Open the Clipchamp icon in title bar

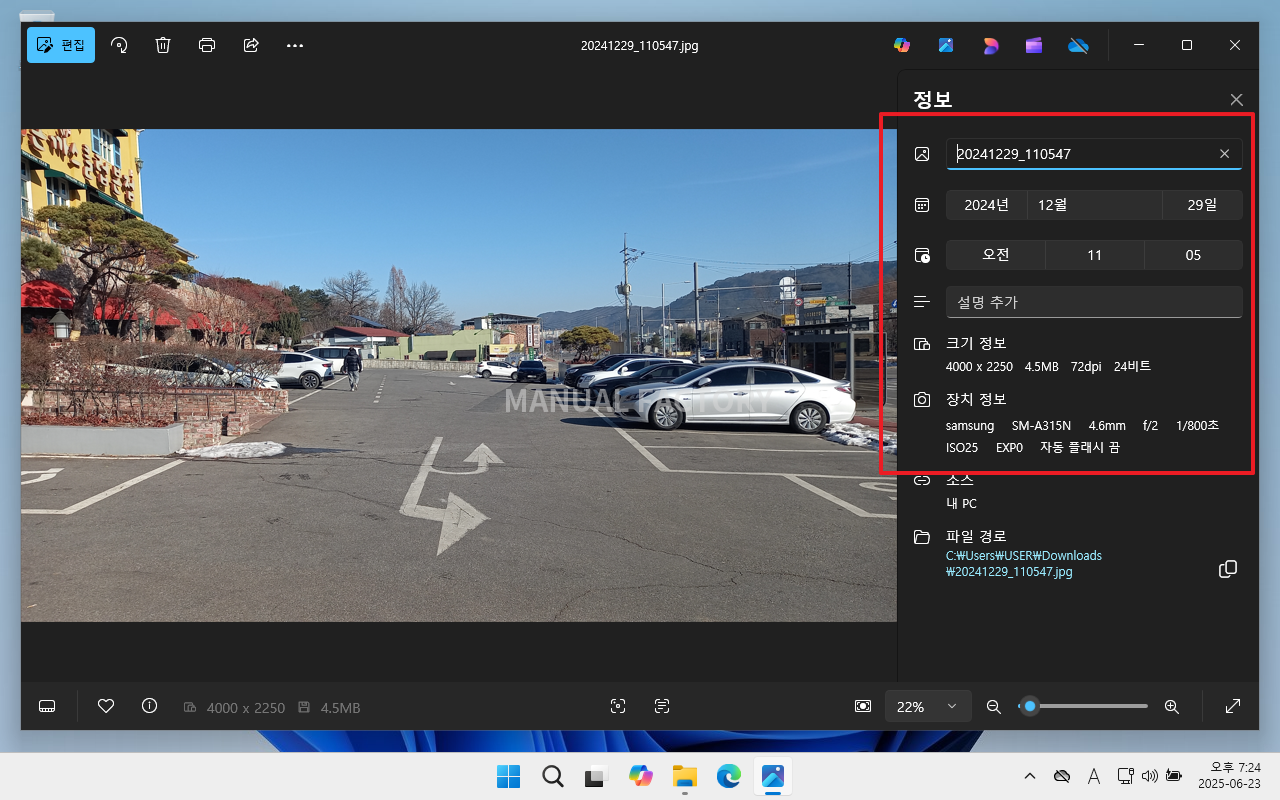point(1034,45)
